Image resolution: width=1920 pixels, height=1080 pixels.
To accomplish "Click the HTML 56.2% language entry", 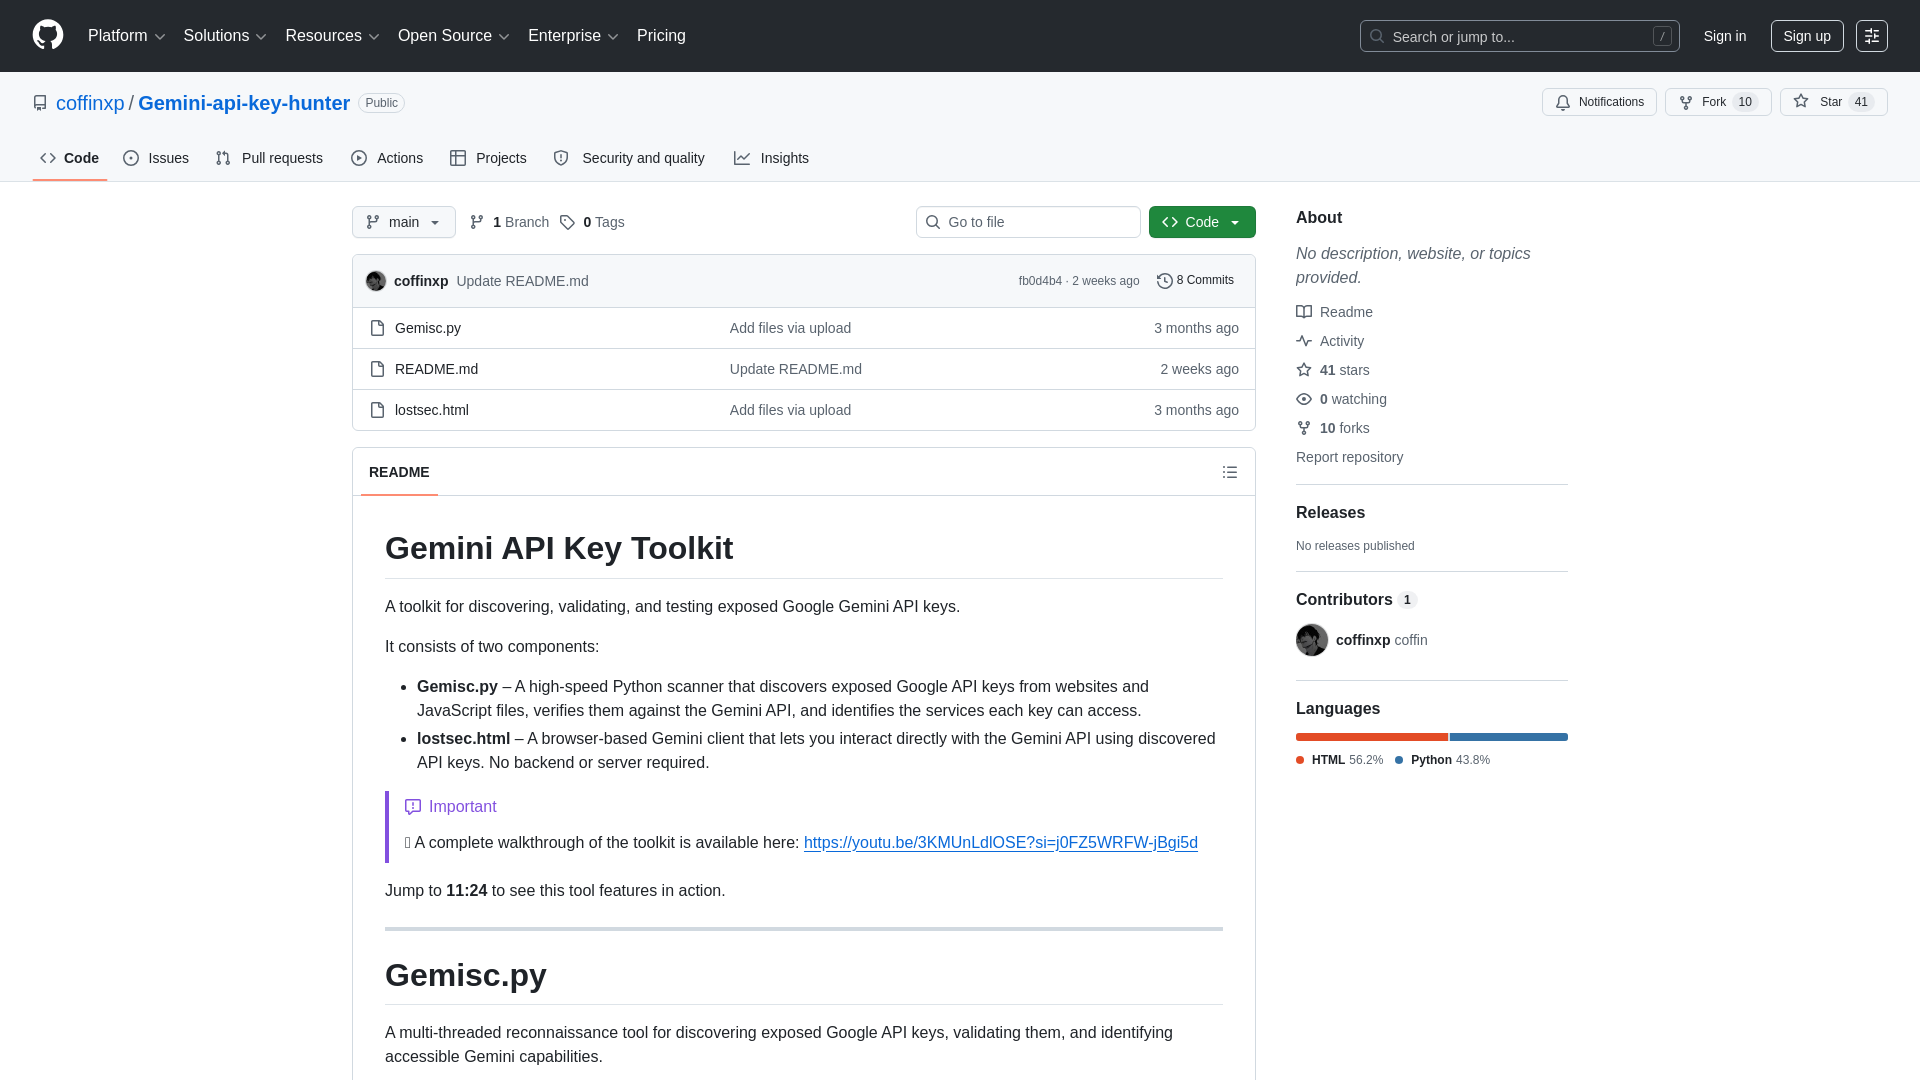I will pos(1340,760).
